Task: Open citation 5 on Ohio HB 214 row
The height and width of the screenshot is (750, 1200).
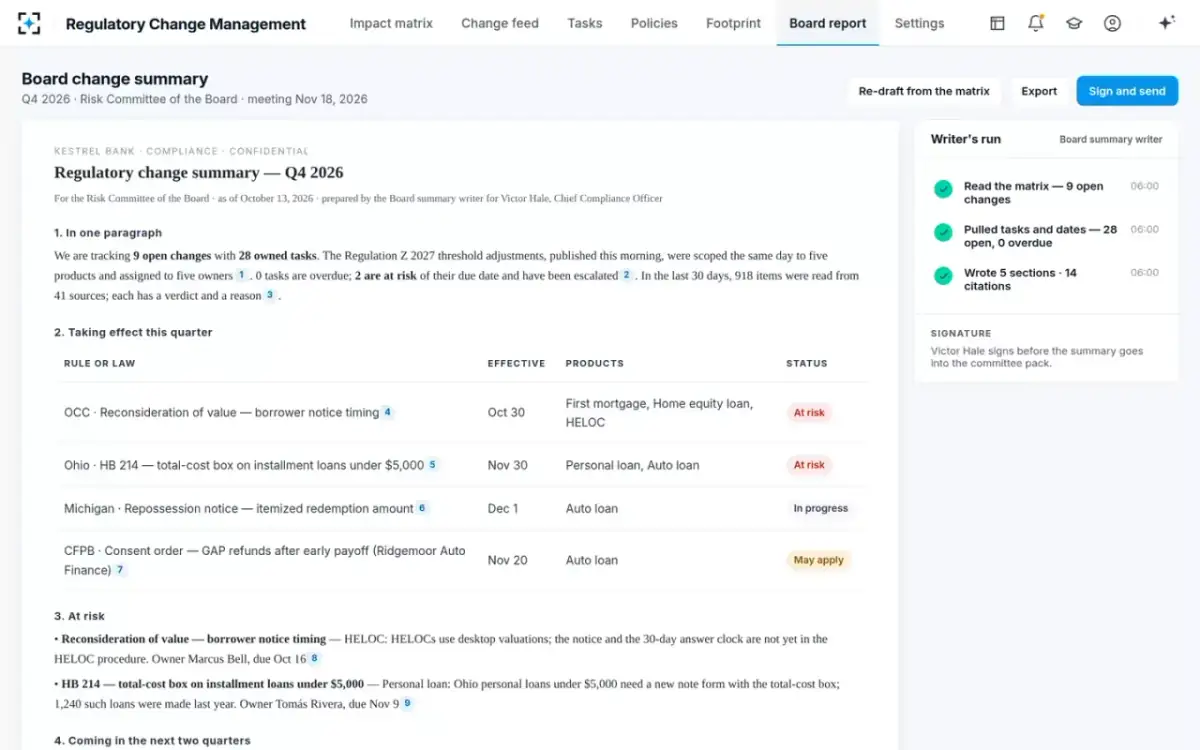Action: coord(433,465)
